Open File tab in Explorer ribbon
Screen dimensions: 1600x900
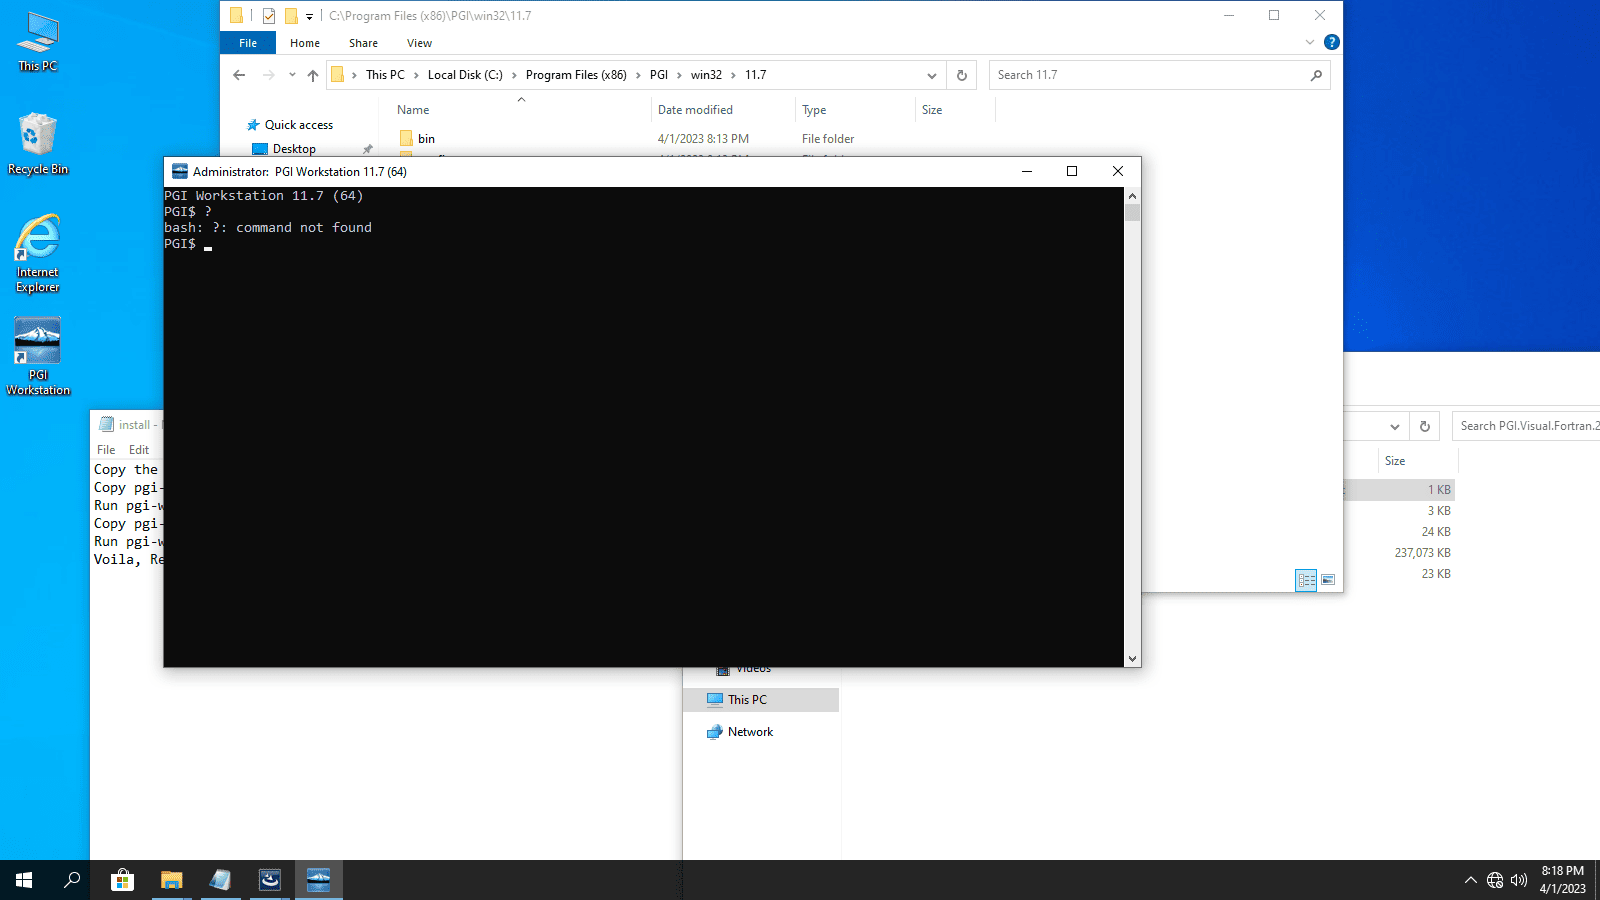point(248,43)
